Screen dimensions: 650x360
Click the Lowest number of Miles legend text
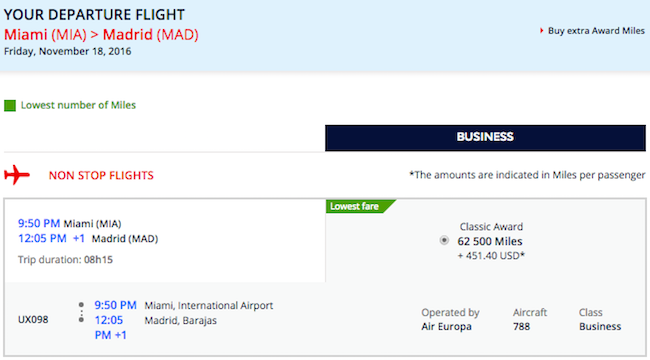[78, 105]
